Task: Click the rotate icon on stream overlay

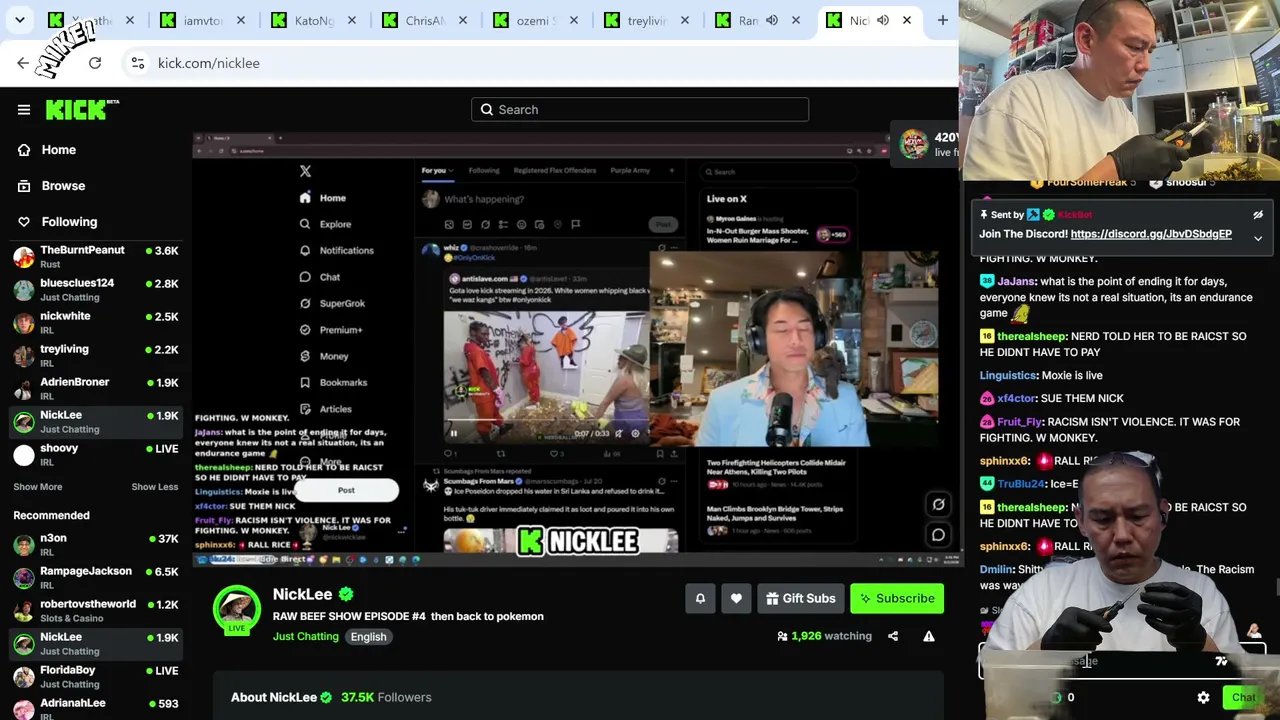Action: point(939,505)
